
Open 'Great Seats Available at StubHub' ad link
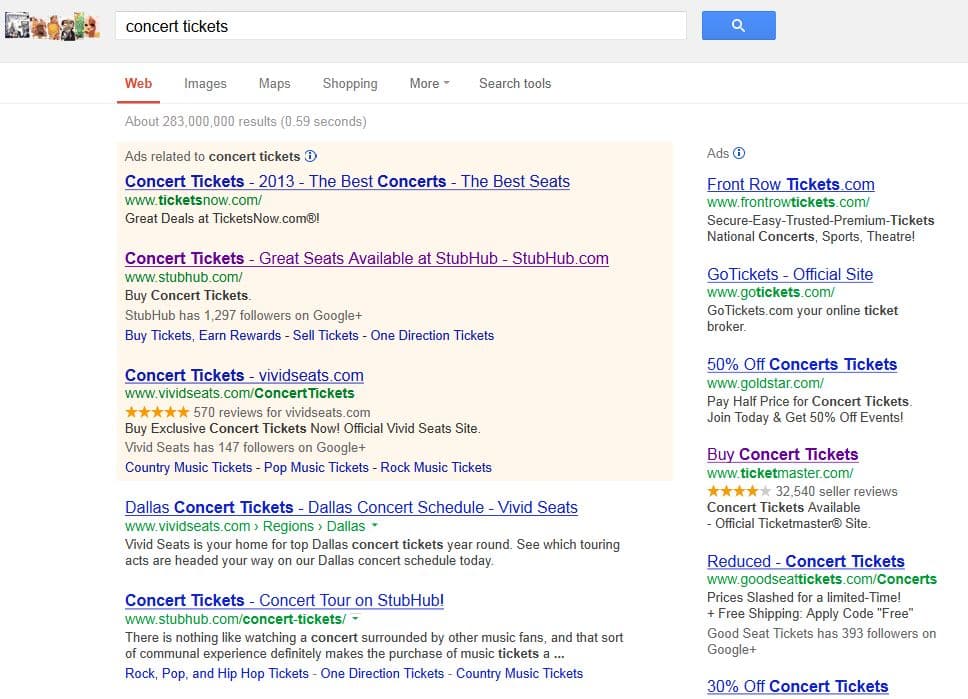coord(367,259)
